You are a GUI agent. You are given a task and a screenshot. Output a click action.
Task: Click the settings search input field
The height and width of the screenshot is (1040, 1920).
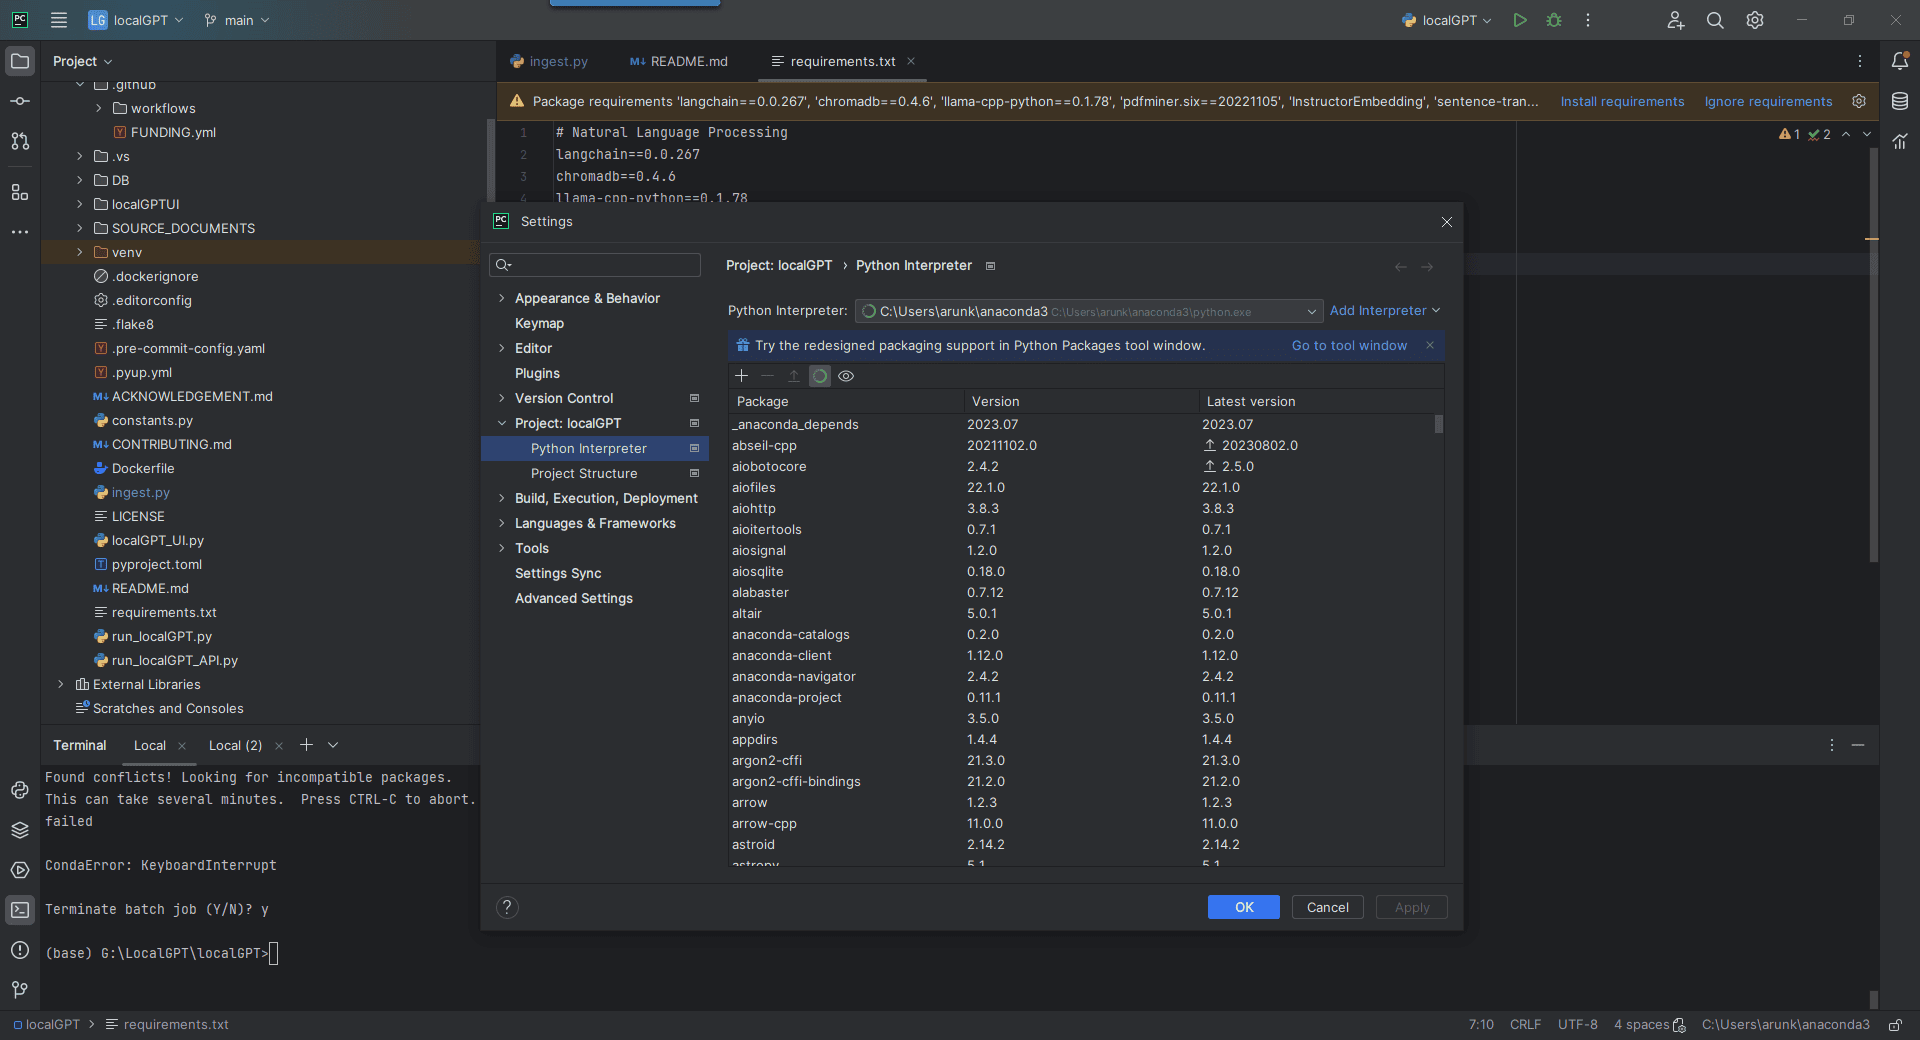pos(595,265)
